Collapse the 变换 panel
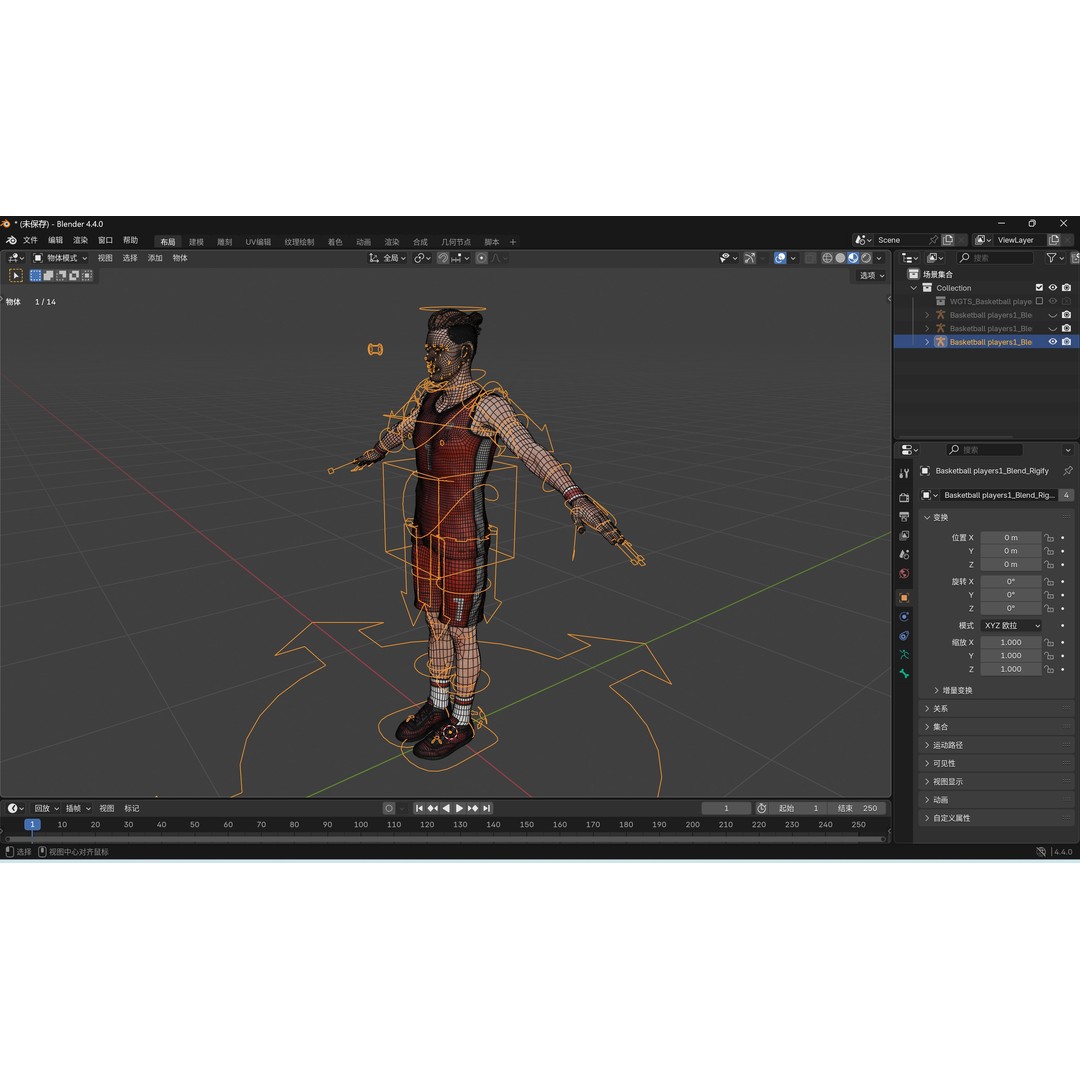Screen dimensions: 1080x1080 997,517
